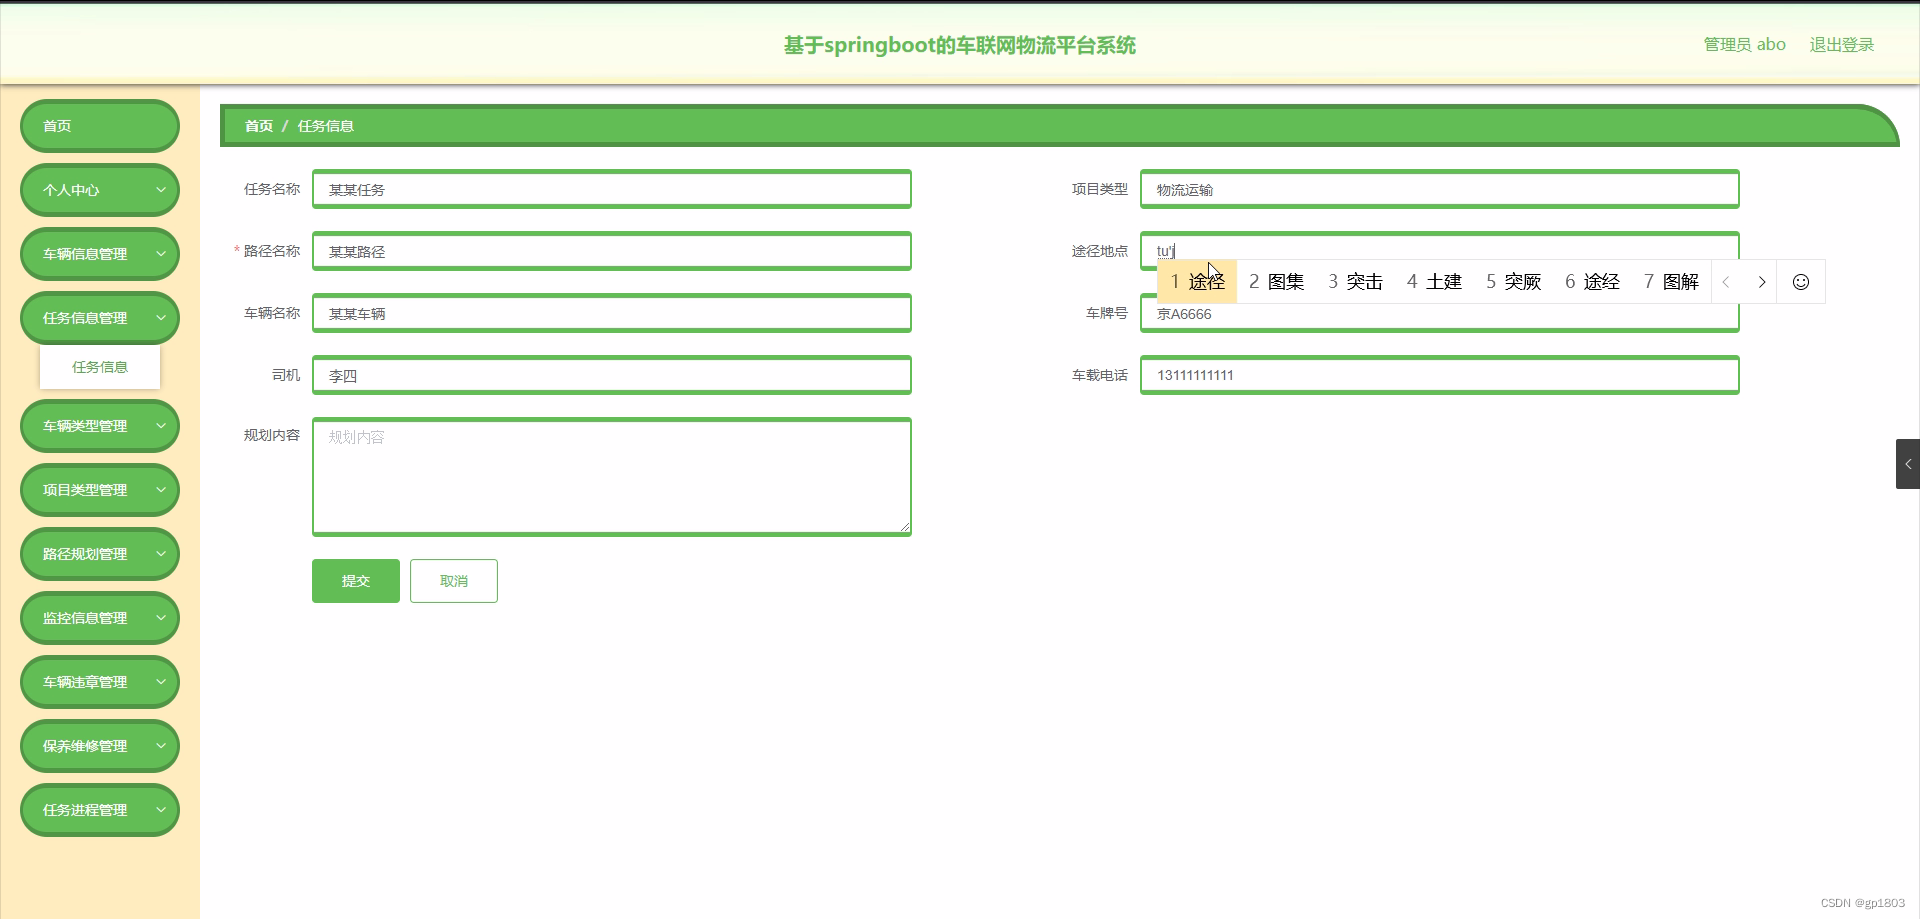Focus the 车辆名称 input field
Screen dimensions: 1920x919
(612, 313)
